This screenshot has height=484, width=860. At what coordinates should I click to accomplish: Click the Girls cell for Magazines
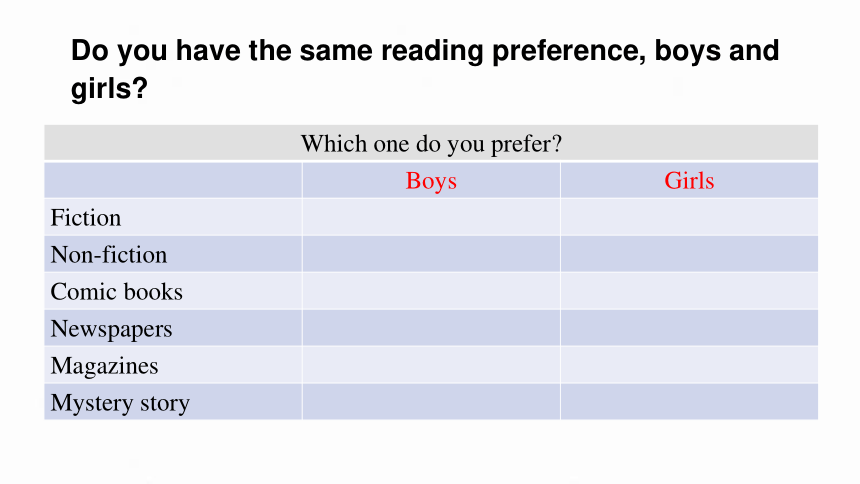point(689,365)
